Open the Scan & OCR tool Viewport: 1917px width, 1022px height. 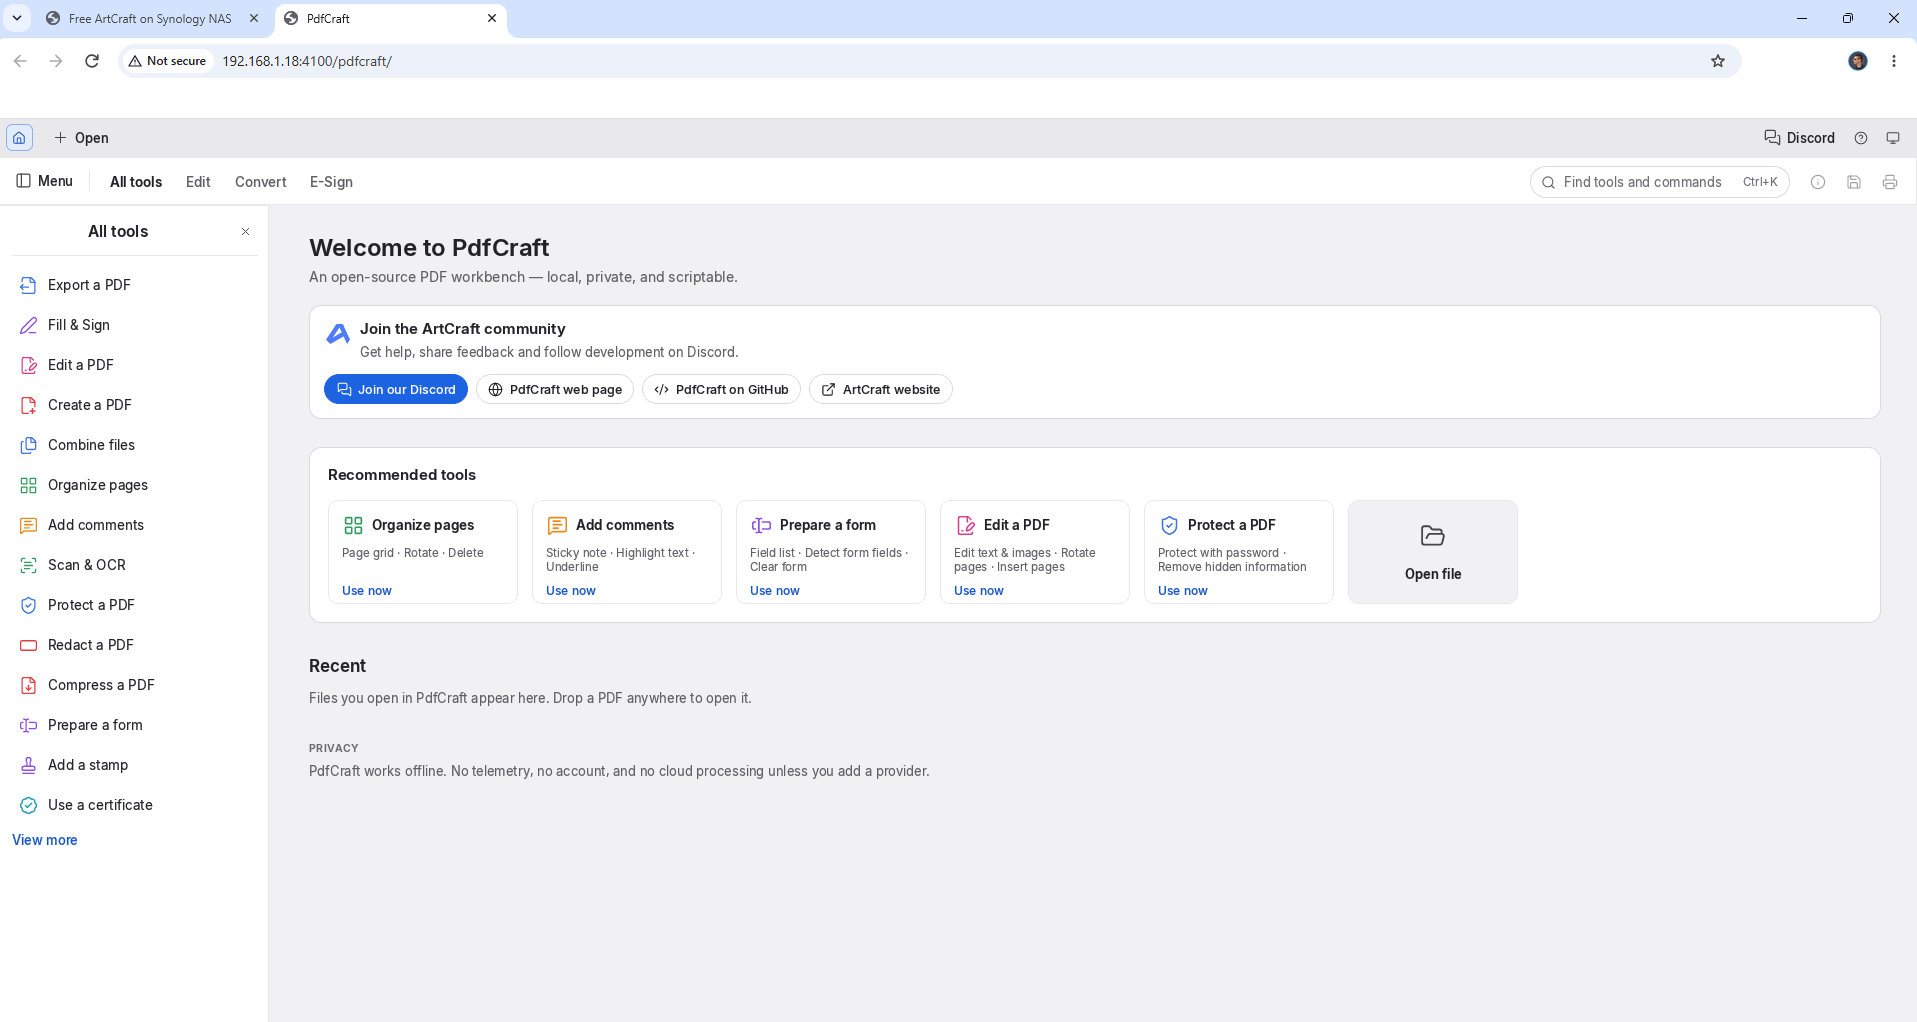tap(134, 565)
